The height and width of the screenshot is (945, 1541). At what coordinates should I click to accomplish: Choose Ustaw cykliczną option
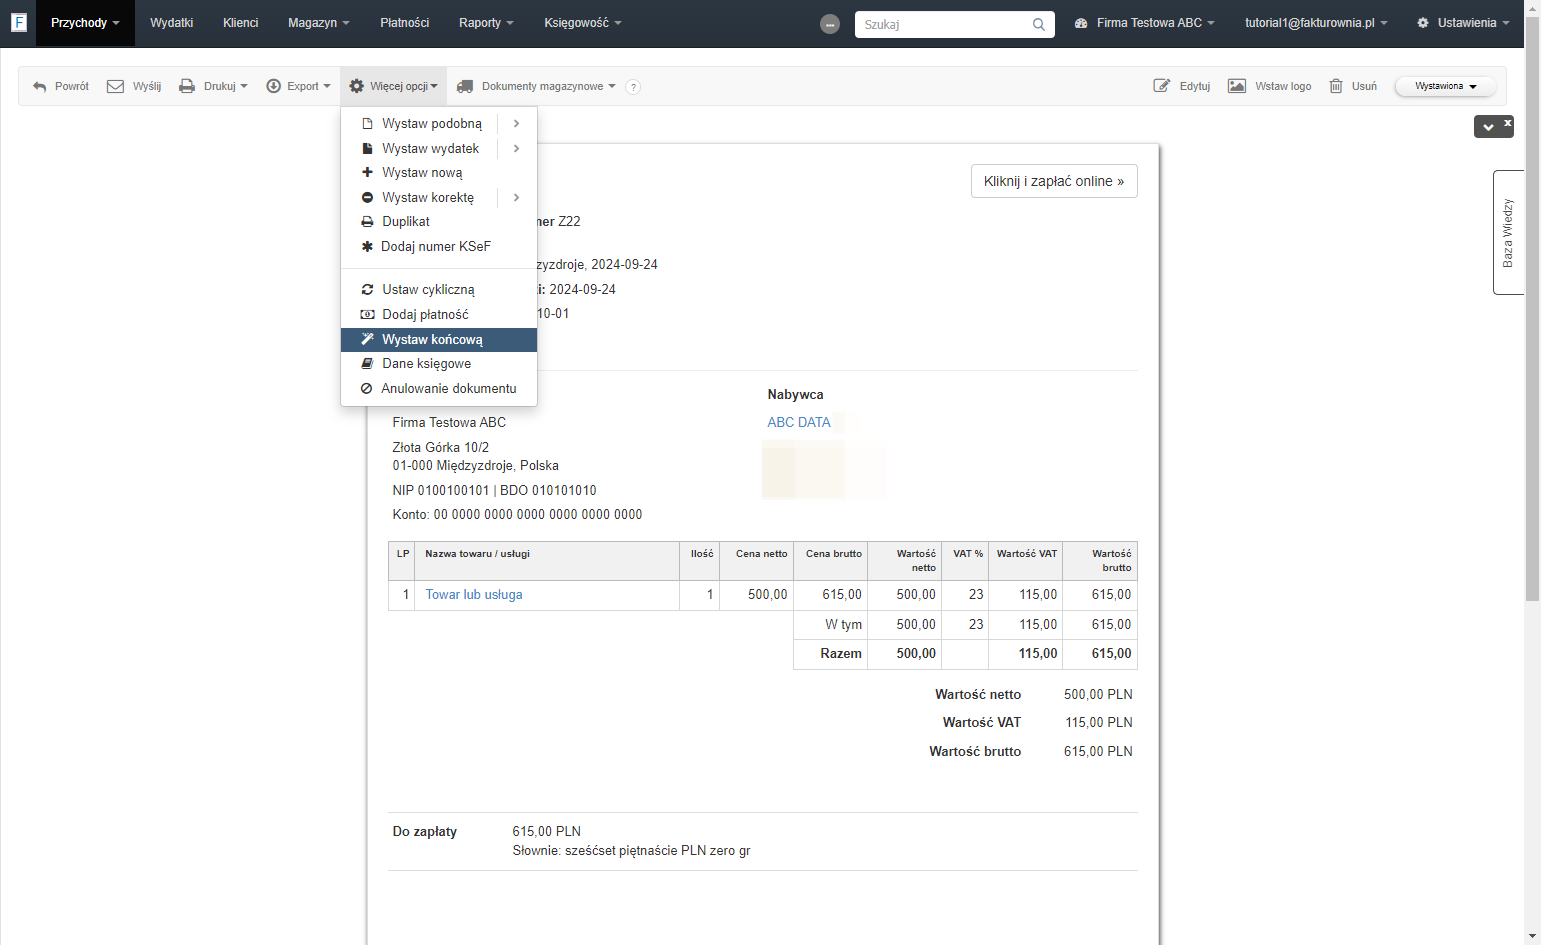(x=439, y=289)
